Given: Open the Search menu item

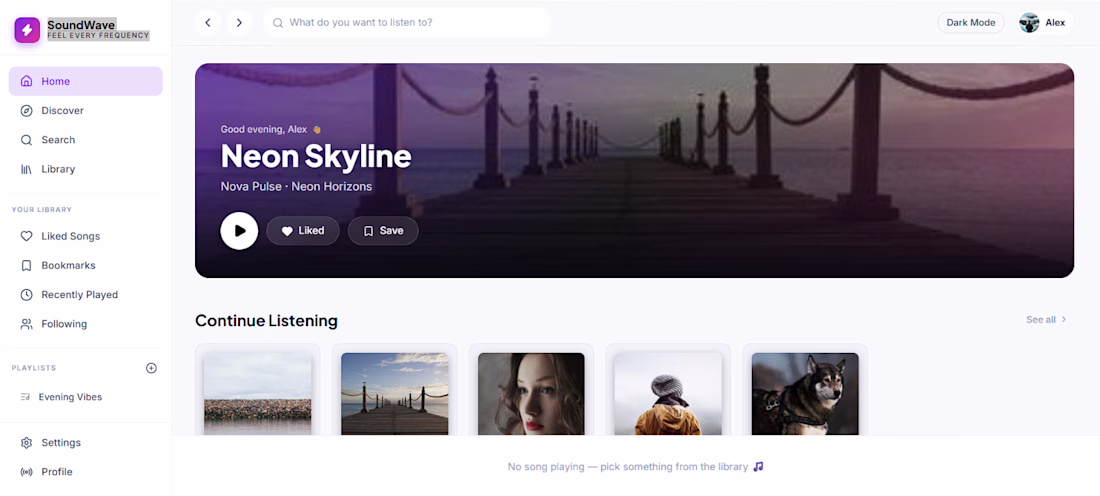Looking at the screenshot, I should pos(86,140).
